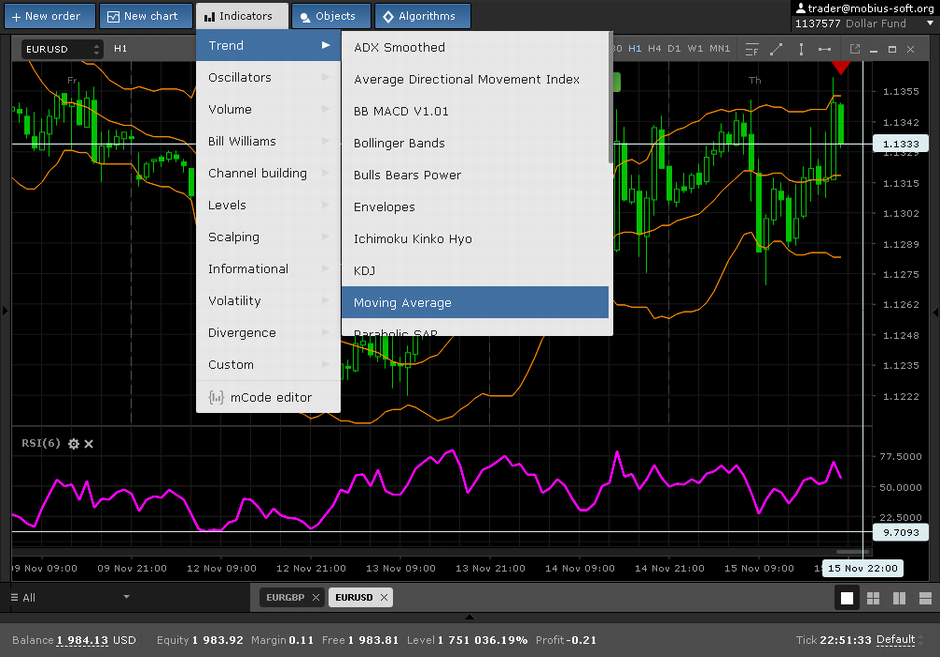Viewport: 940px width, 657px height.
Task: Expand the Divergence submenu
Action: (268, 333)
